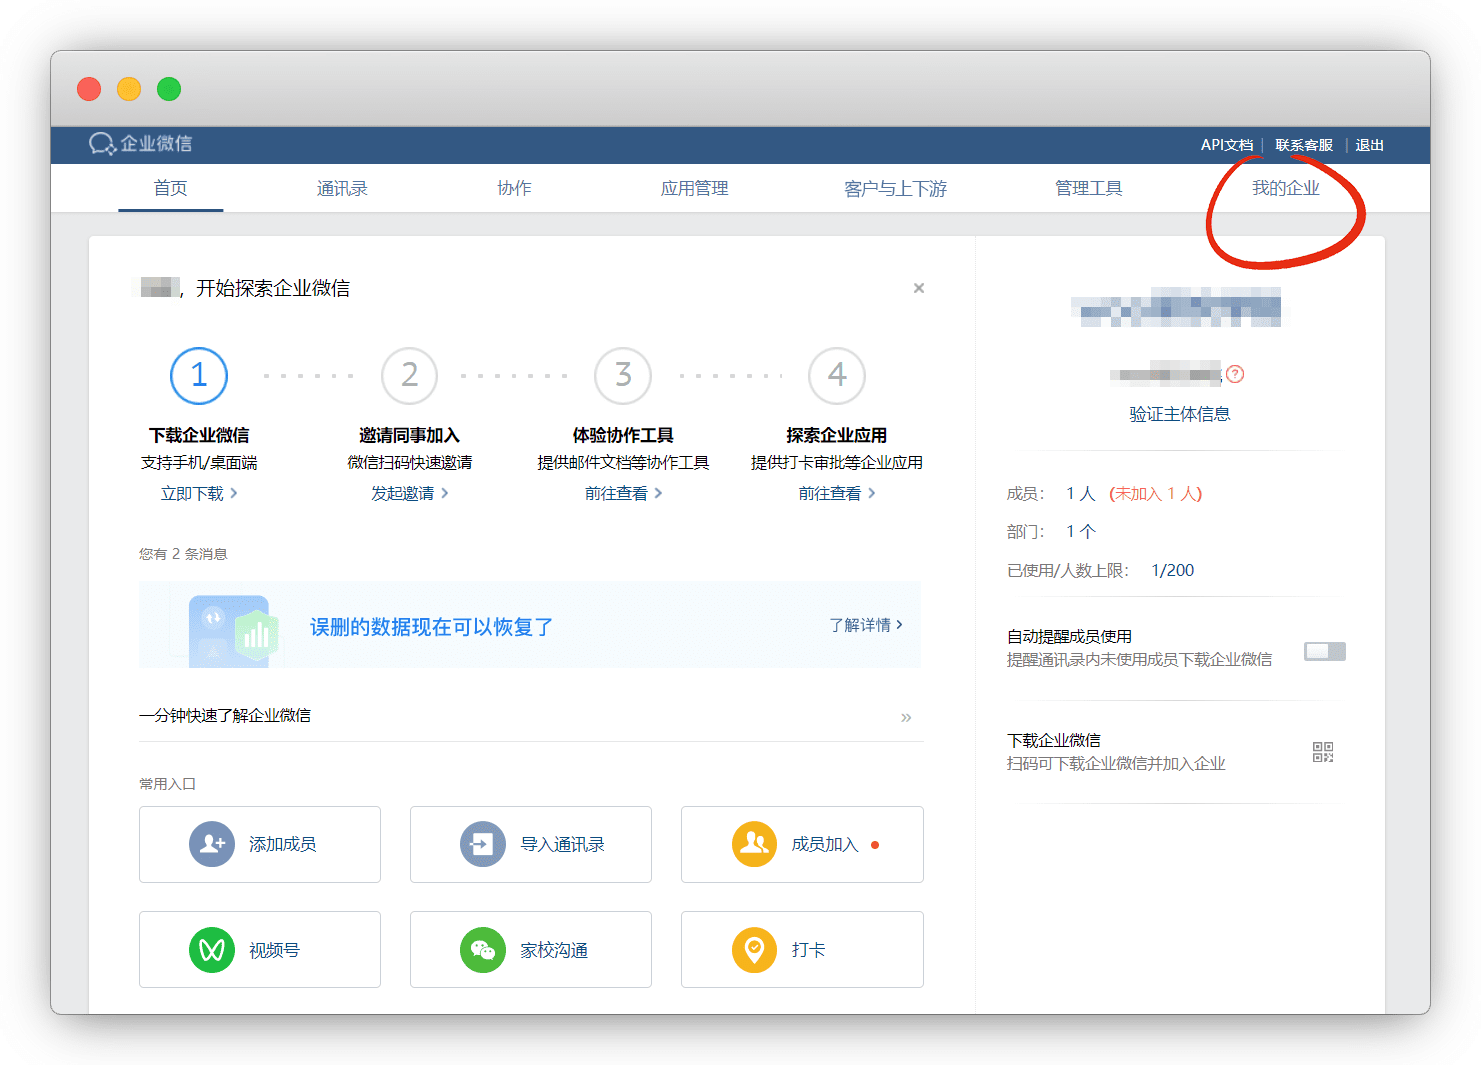Viewport: 1481px width, 1065px height.
Task: Click the Import Contacts (导入通讯录) icon
Action: click(x=482, y=844)
